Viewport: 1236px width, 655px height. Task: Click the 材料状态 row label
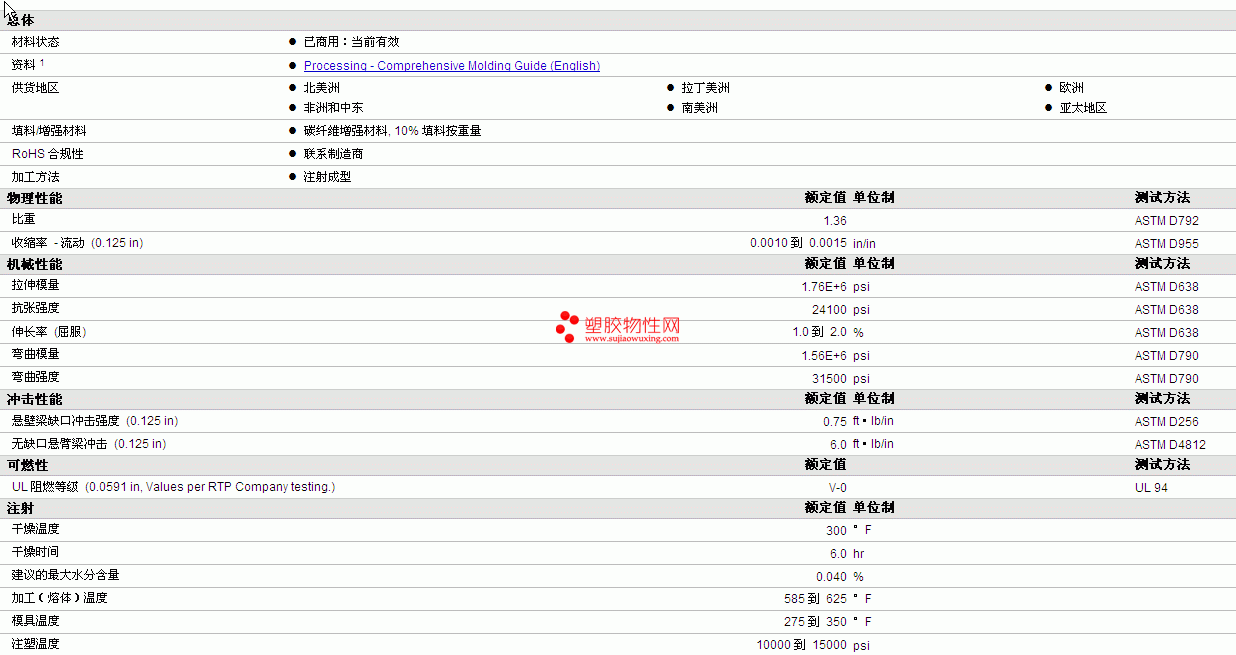coord(35,42)
